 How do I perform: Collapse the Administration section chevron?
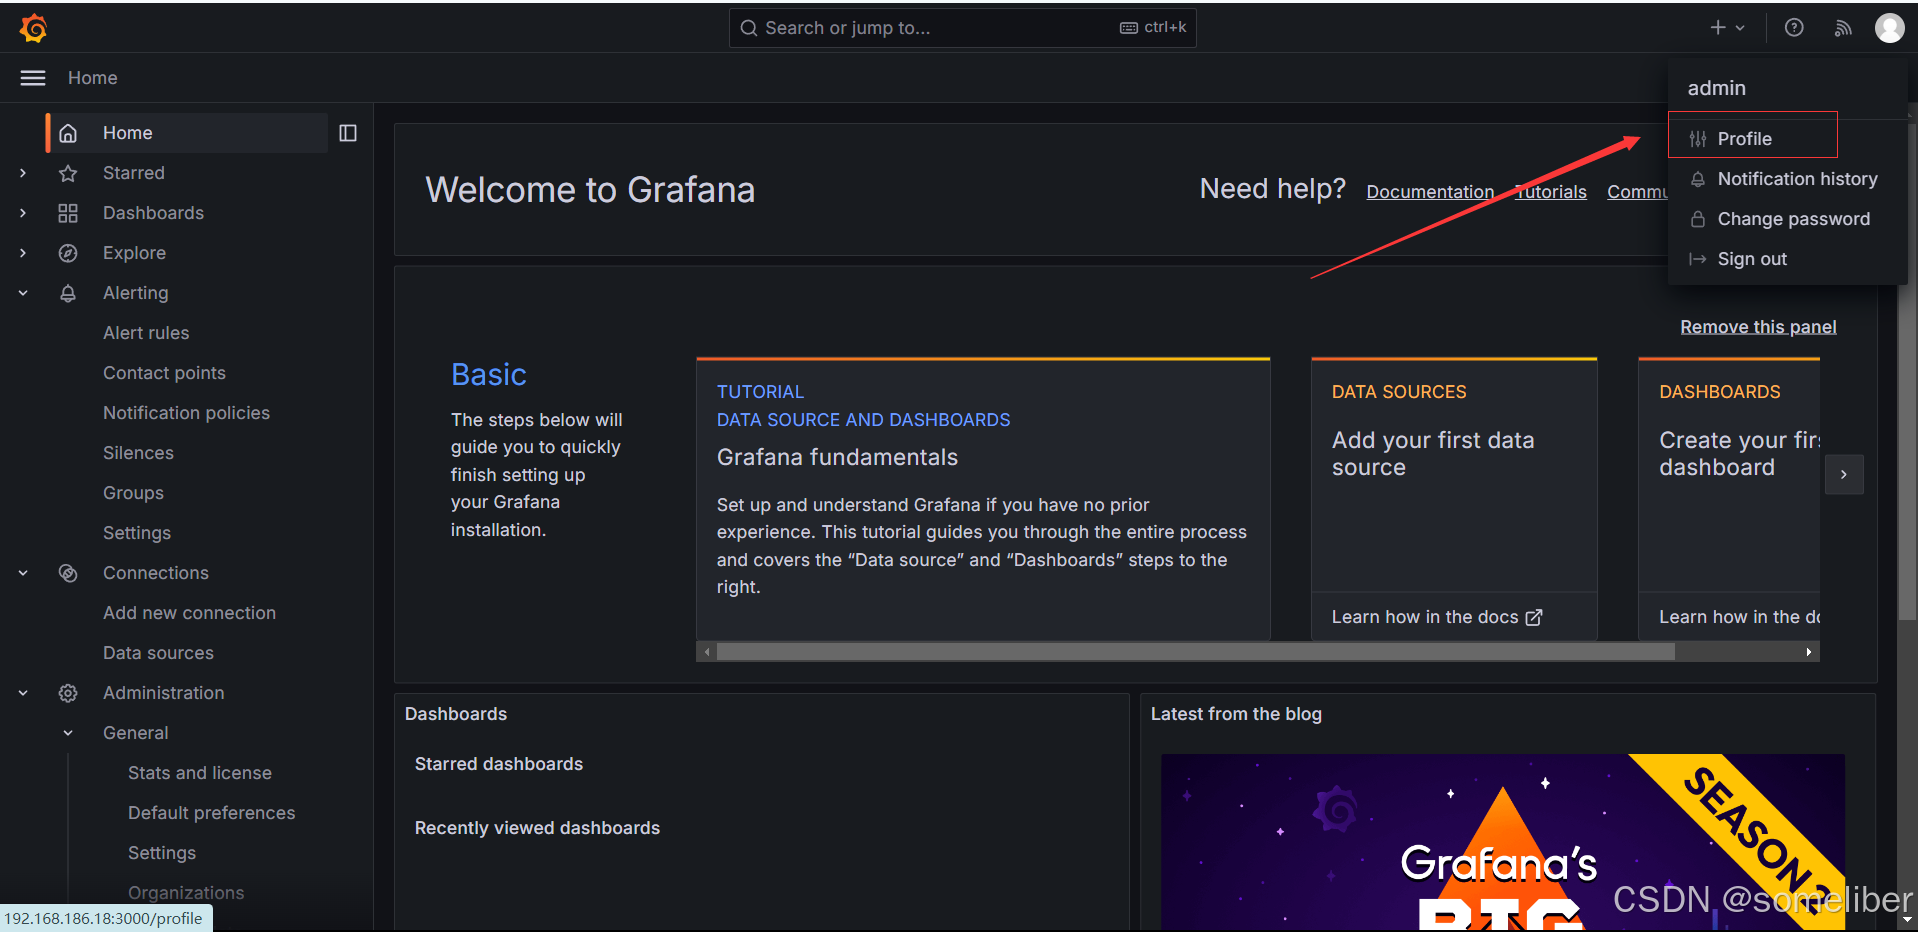23,693
